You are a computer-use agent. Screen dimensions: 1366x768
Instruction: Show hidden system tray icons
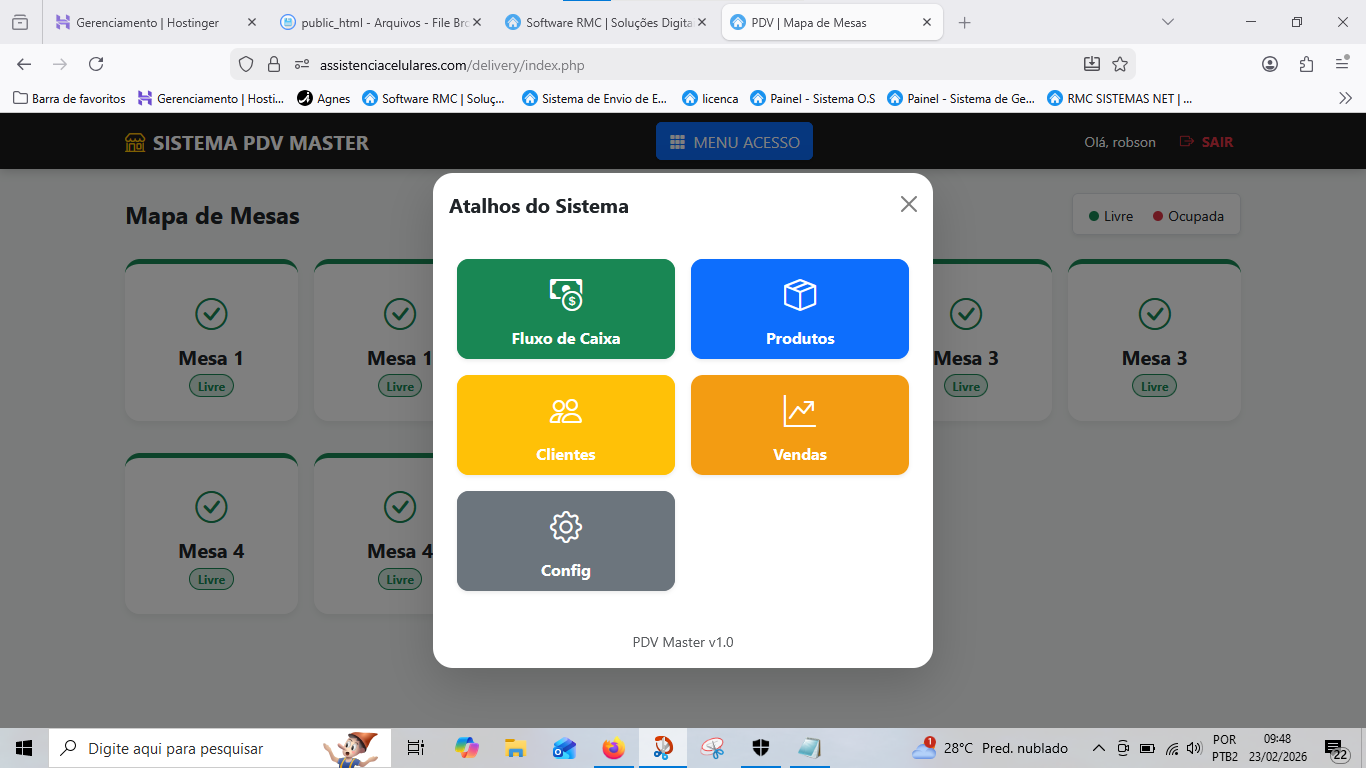click(x=1098, y=748)
